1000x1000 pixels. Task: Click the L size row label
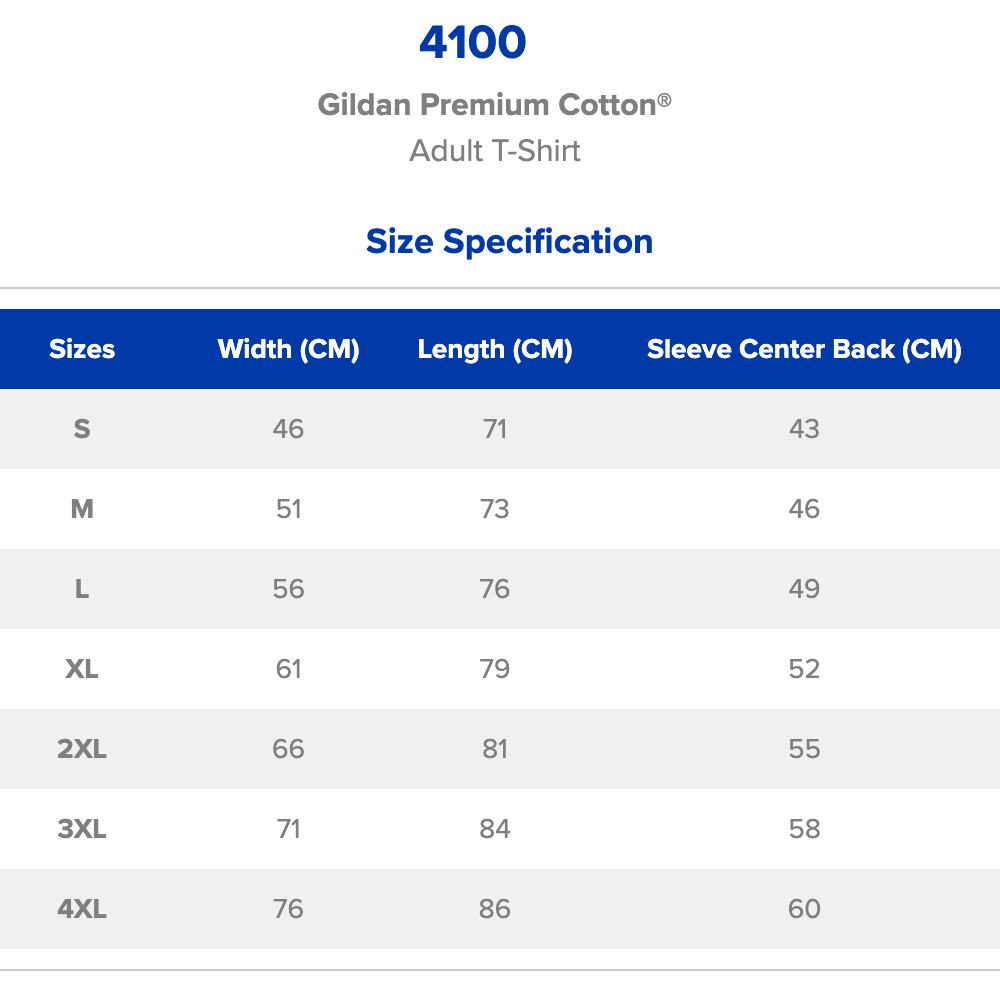pos(82,589)
